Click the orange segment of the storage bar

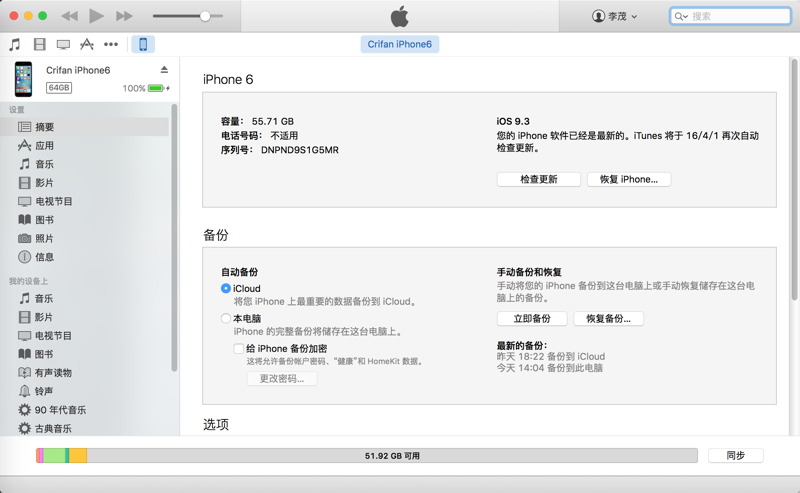point(78,455)
